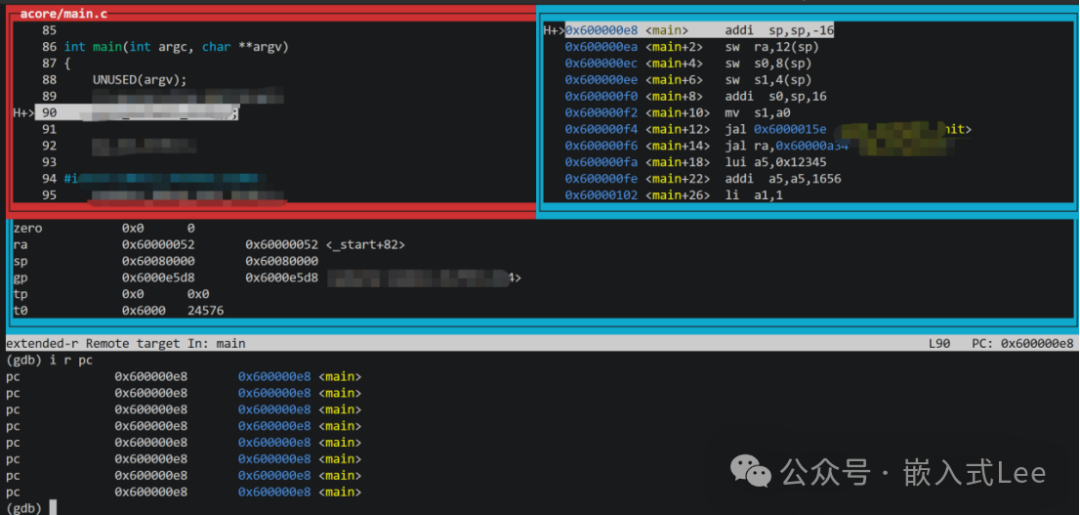Click the acore/main.c source pane title
Screen dimensions: 1080x515
click(x=63, y=14)
